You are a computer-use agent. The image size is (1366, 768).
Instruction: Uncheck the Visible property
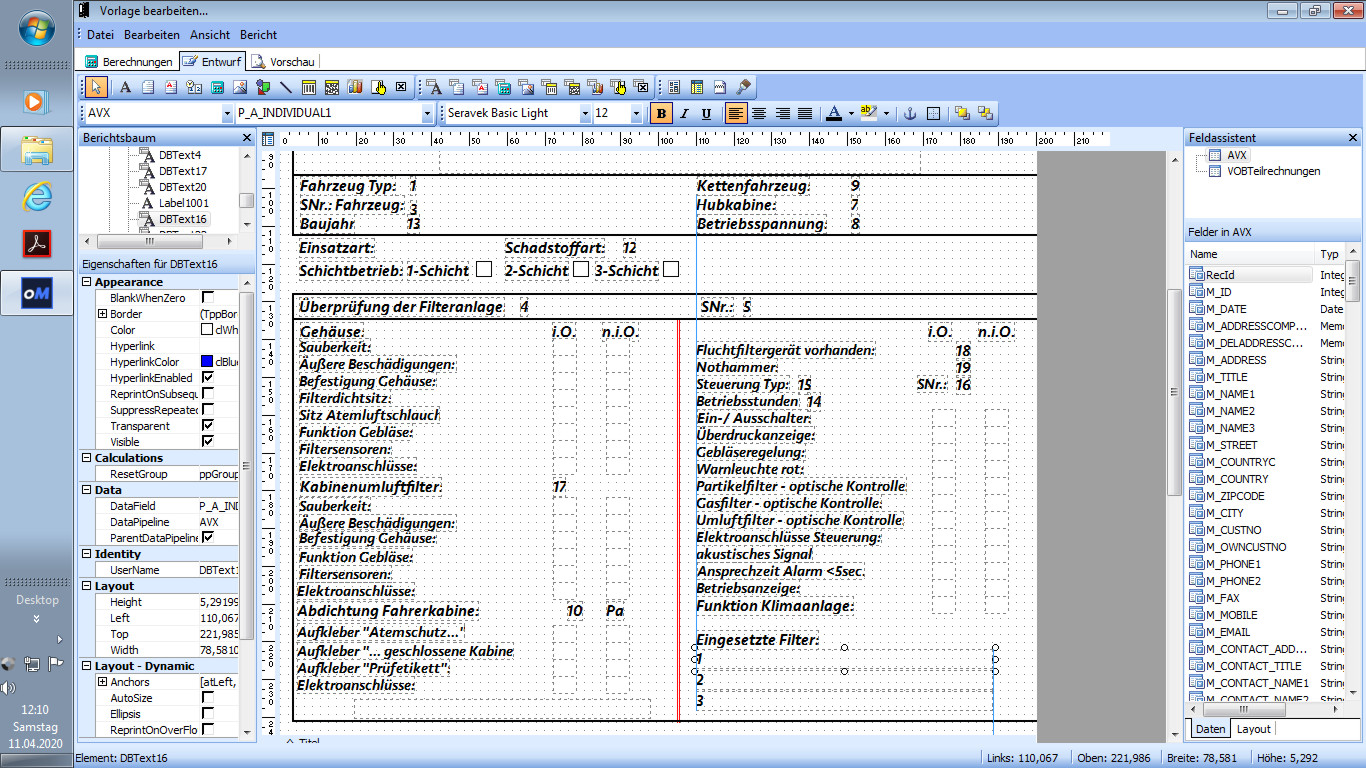coord(208,442)
